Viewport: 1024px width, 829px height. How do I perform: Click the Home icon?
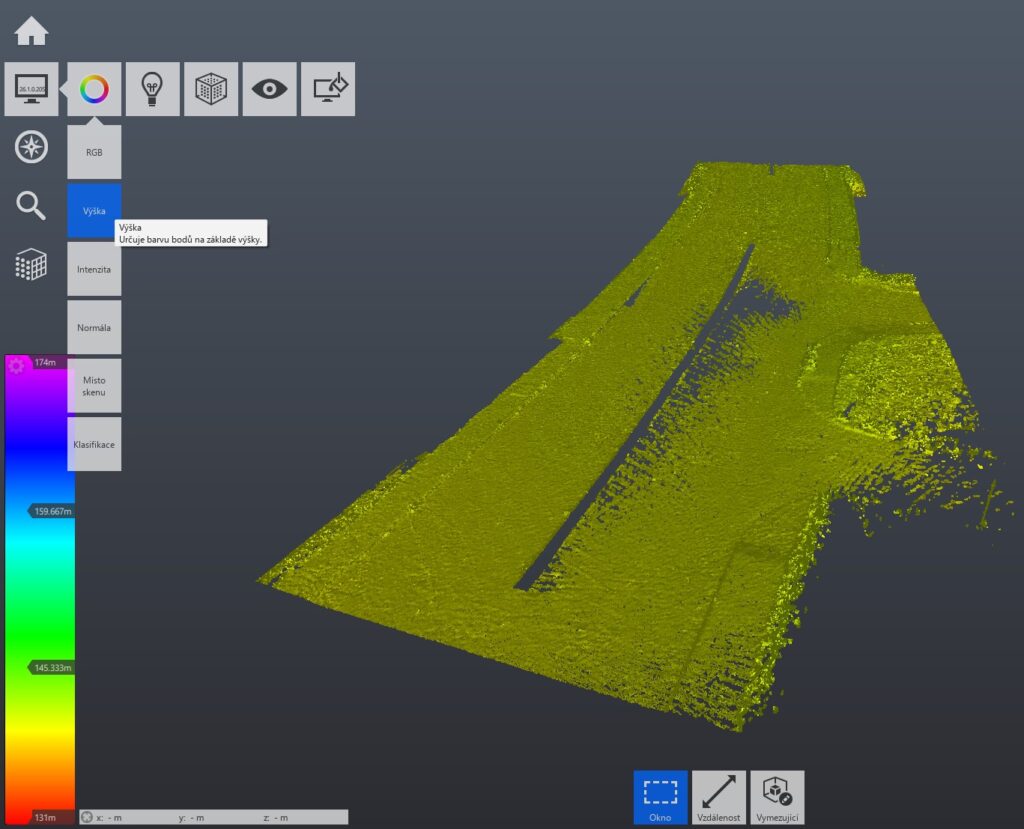pyautogui.click(x=31, y=31)
